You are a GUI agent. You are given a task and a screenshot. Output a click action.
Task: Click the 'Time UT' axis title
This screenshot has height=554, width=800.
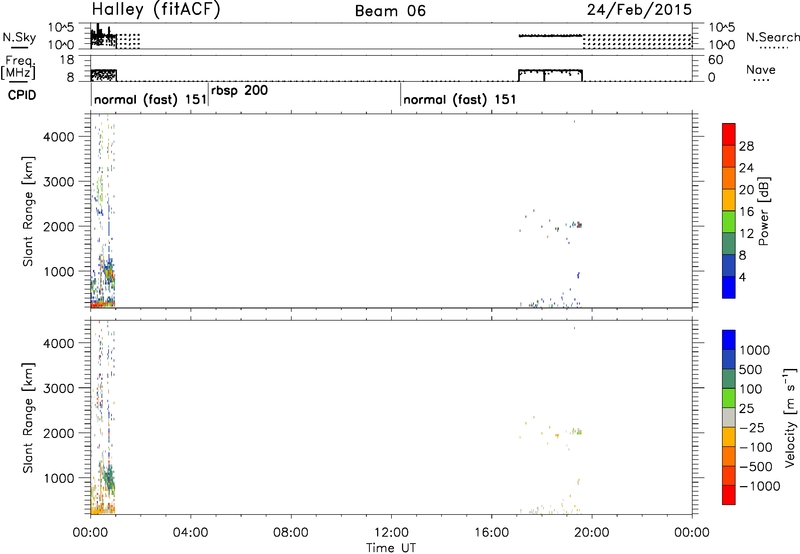[x=391, y=548]
